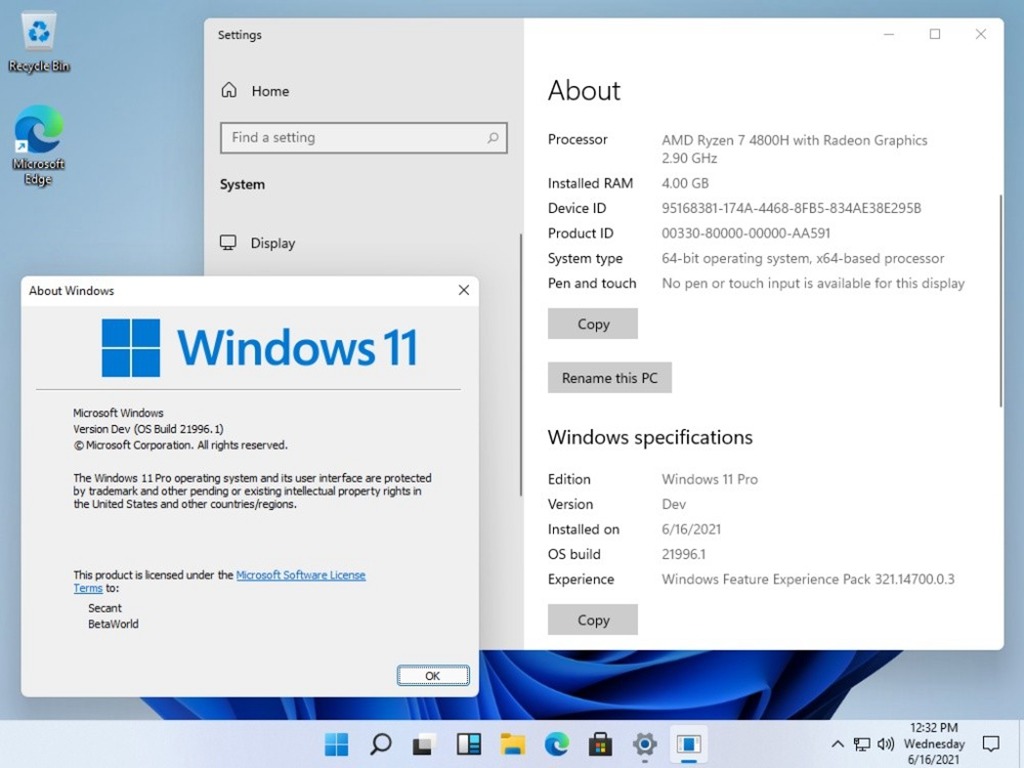This screenshot has width=1024, height=768.
Task: Click Rename this PC button
Action: [609, 377]
